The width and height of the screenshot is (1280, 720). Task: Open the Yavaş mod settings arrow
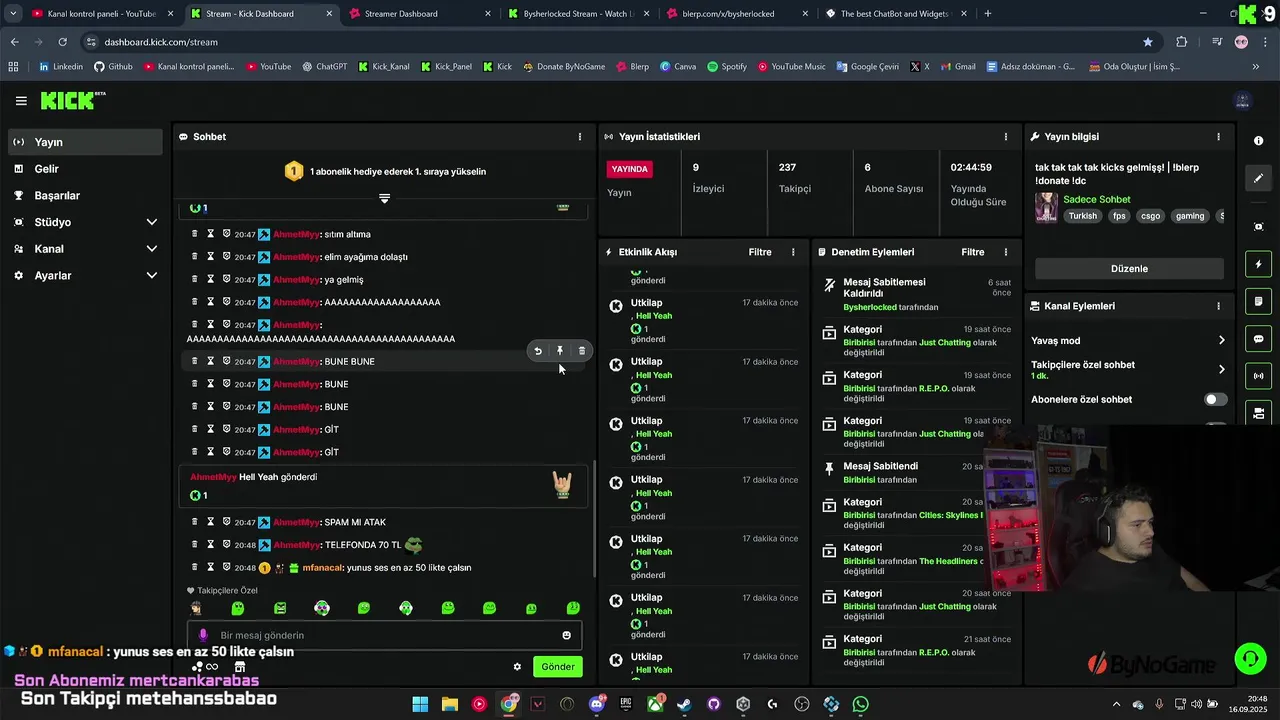[x=1221, y=341]
